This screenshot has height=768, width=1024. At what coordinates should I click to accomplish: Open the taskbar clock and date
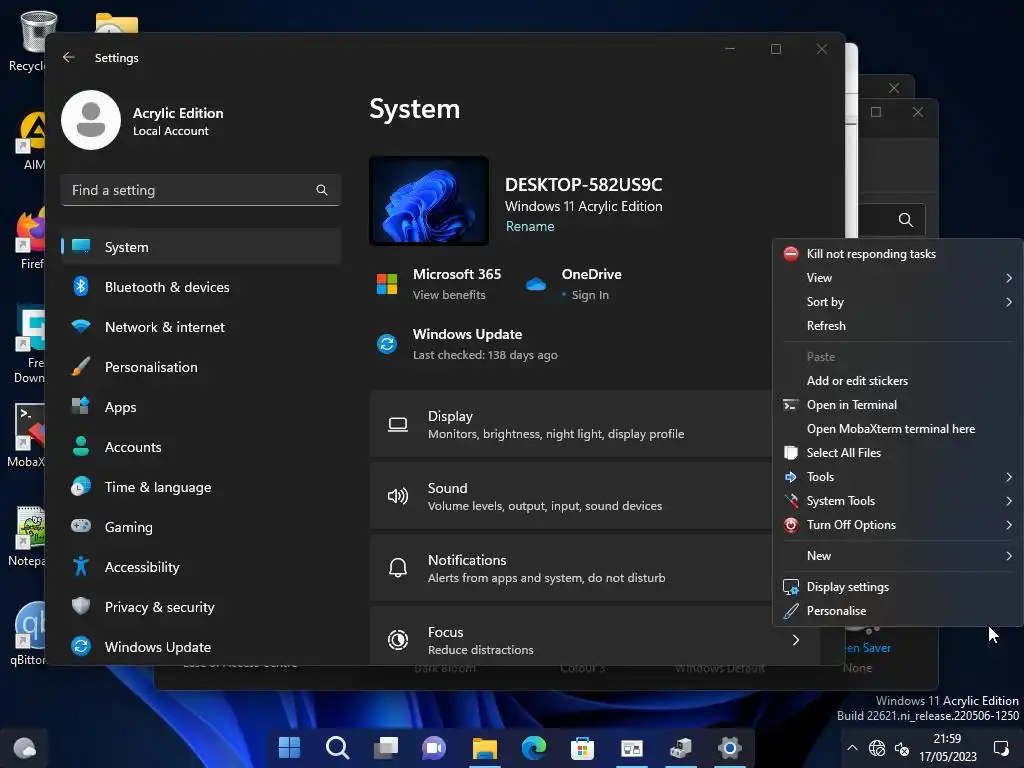[x=948, y=748]
